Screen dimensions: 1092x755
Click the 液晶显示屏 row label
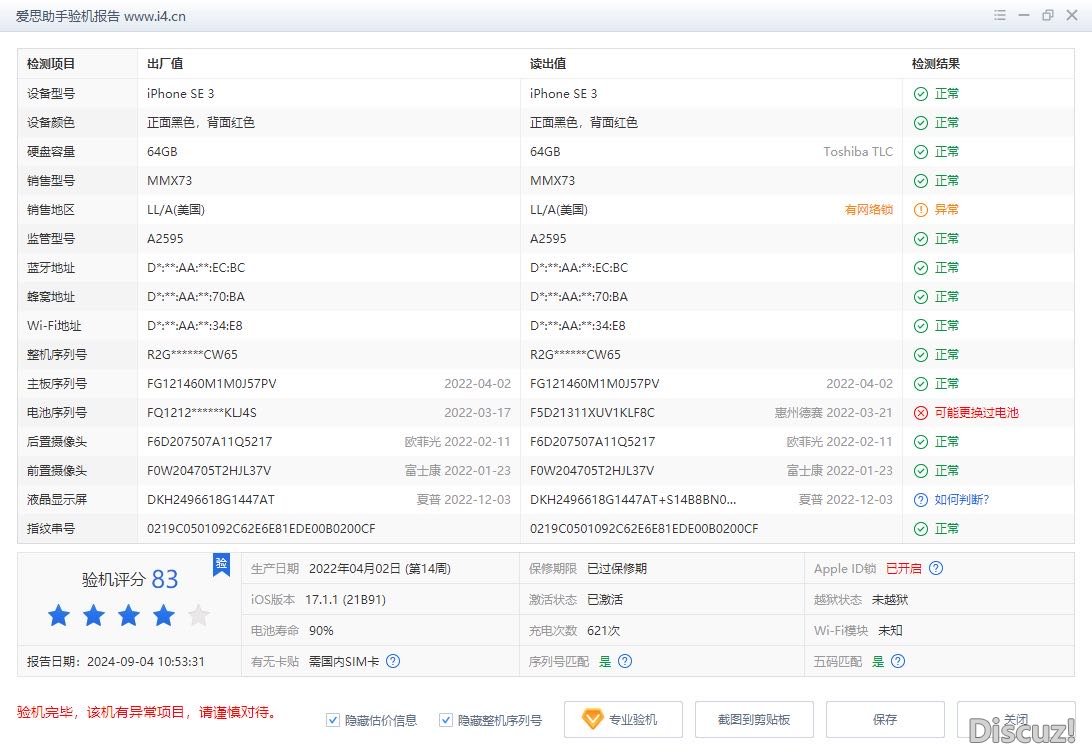pos(57,500)
